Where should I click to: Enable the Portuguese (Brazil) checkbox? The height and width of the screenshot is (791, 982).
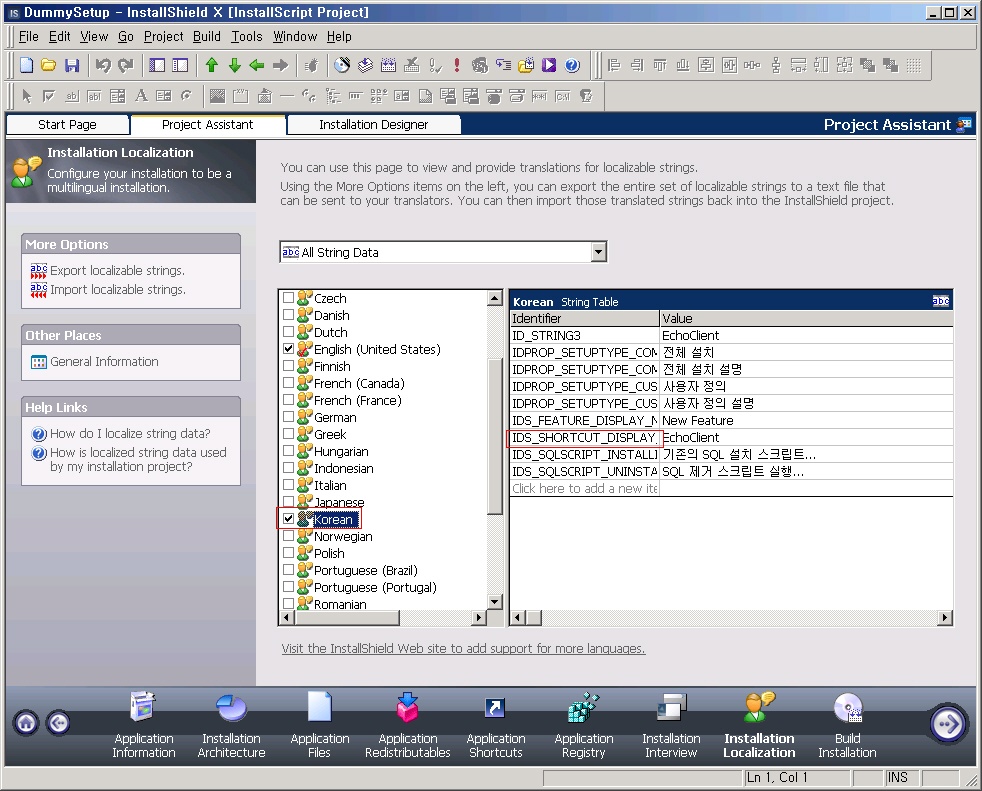tap(289, 569)
